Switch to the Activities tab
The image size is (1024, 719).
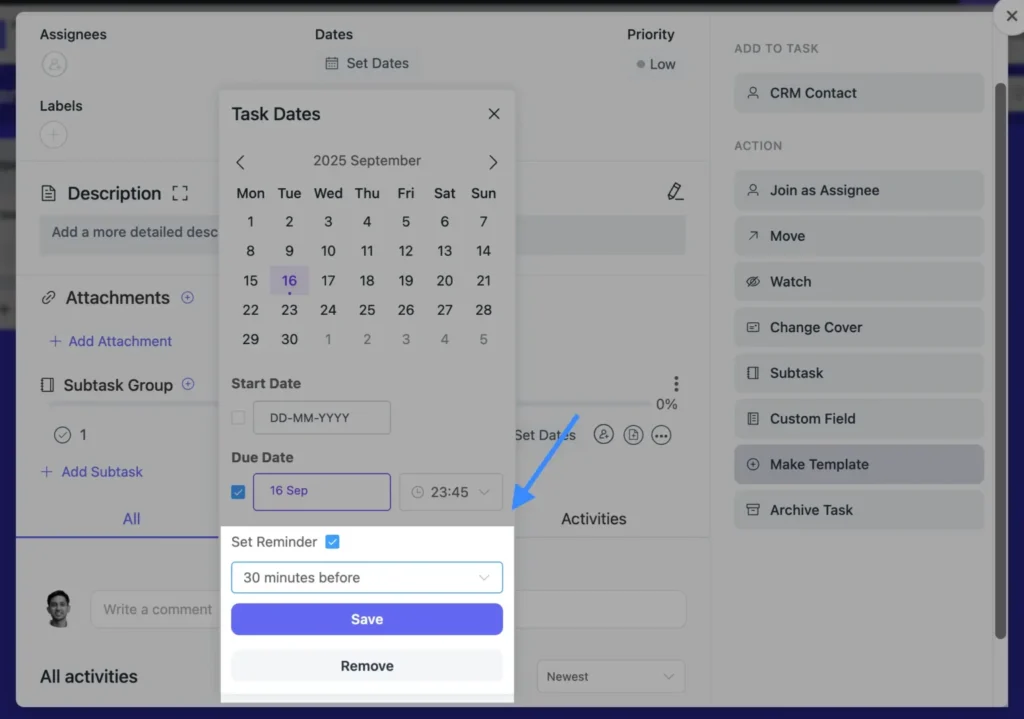tap(593, 519)
